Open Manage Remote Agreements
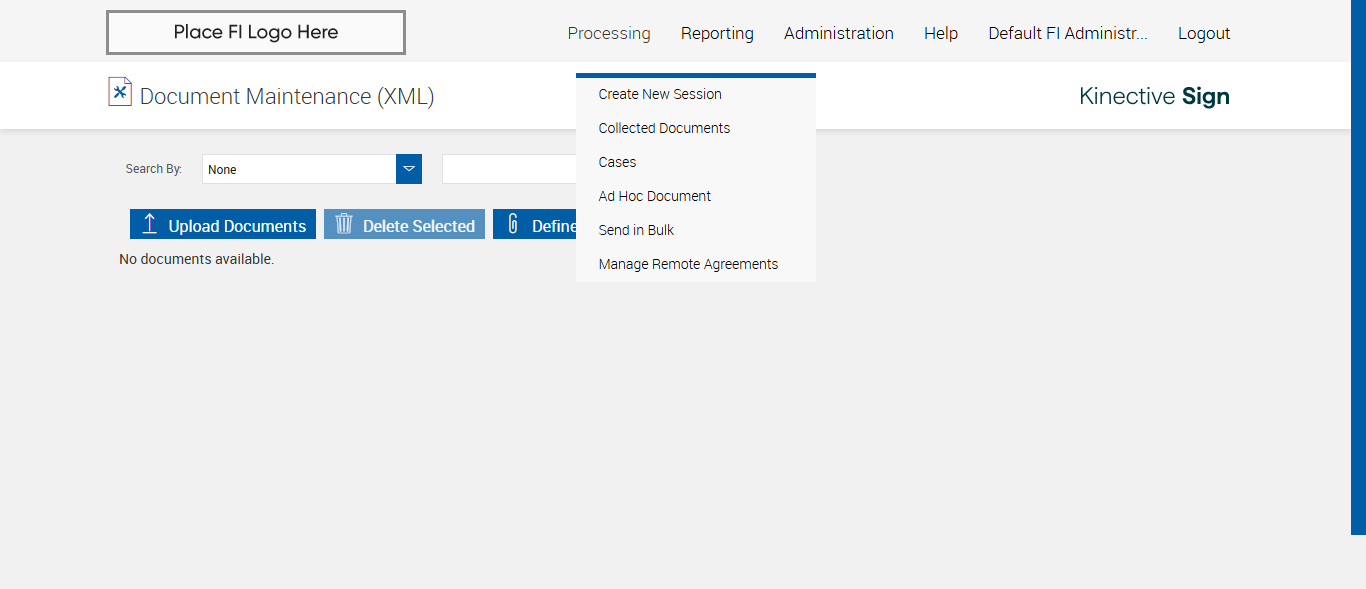Image resolution: width=1366 pixels, height=589 pixels. coord(688,264)
